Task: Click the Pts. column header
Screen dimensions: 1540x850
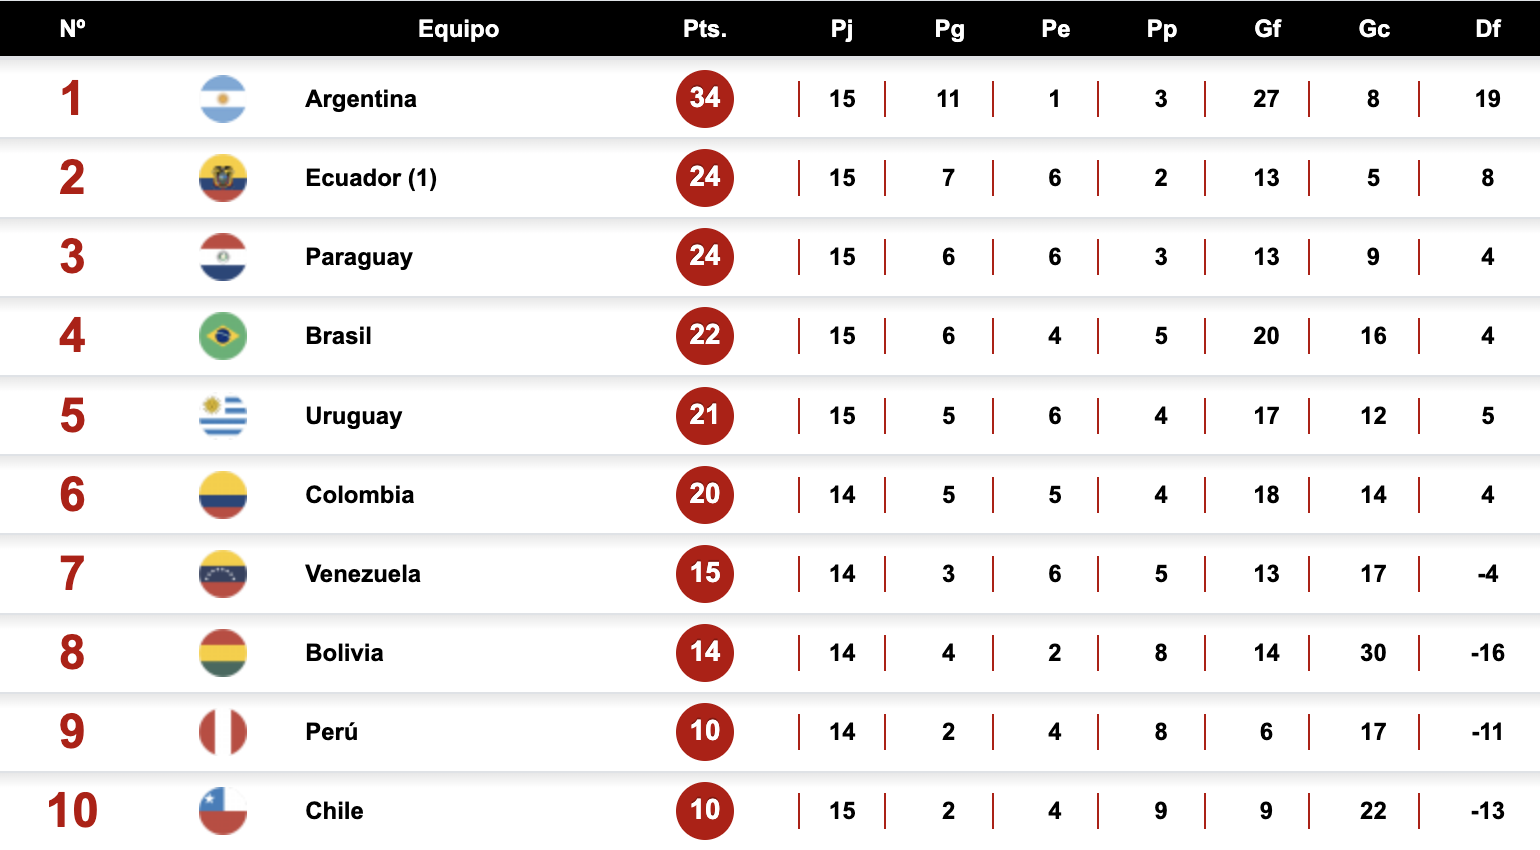Action: [705, 29]
